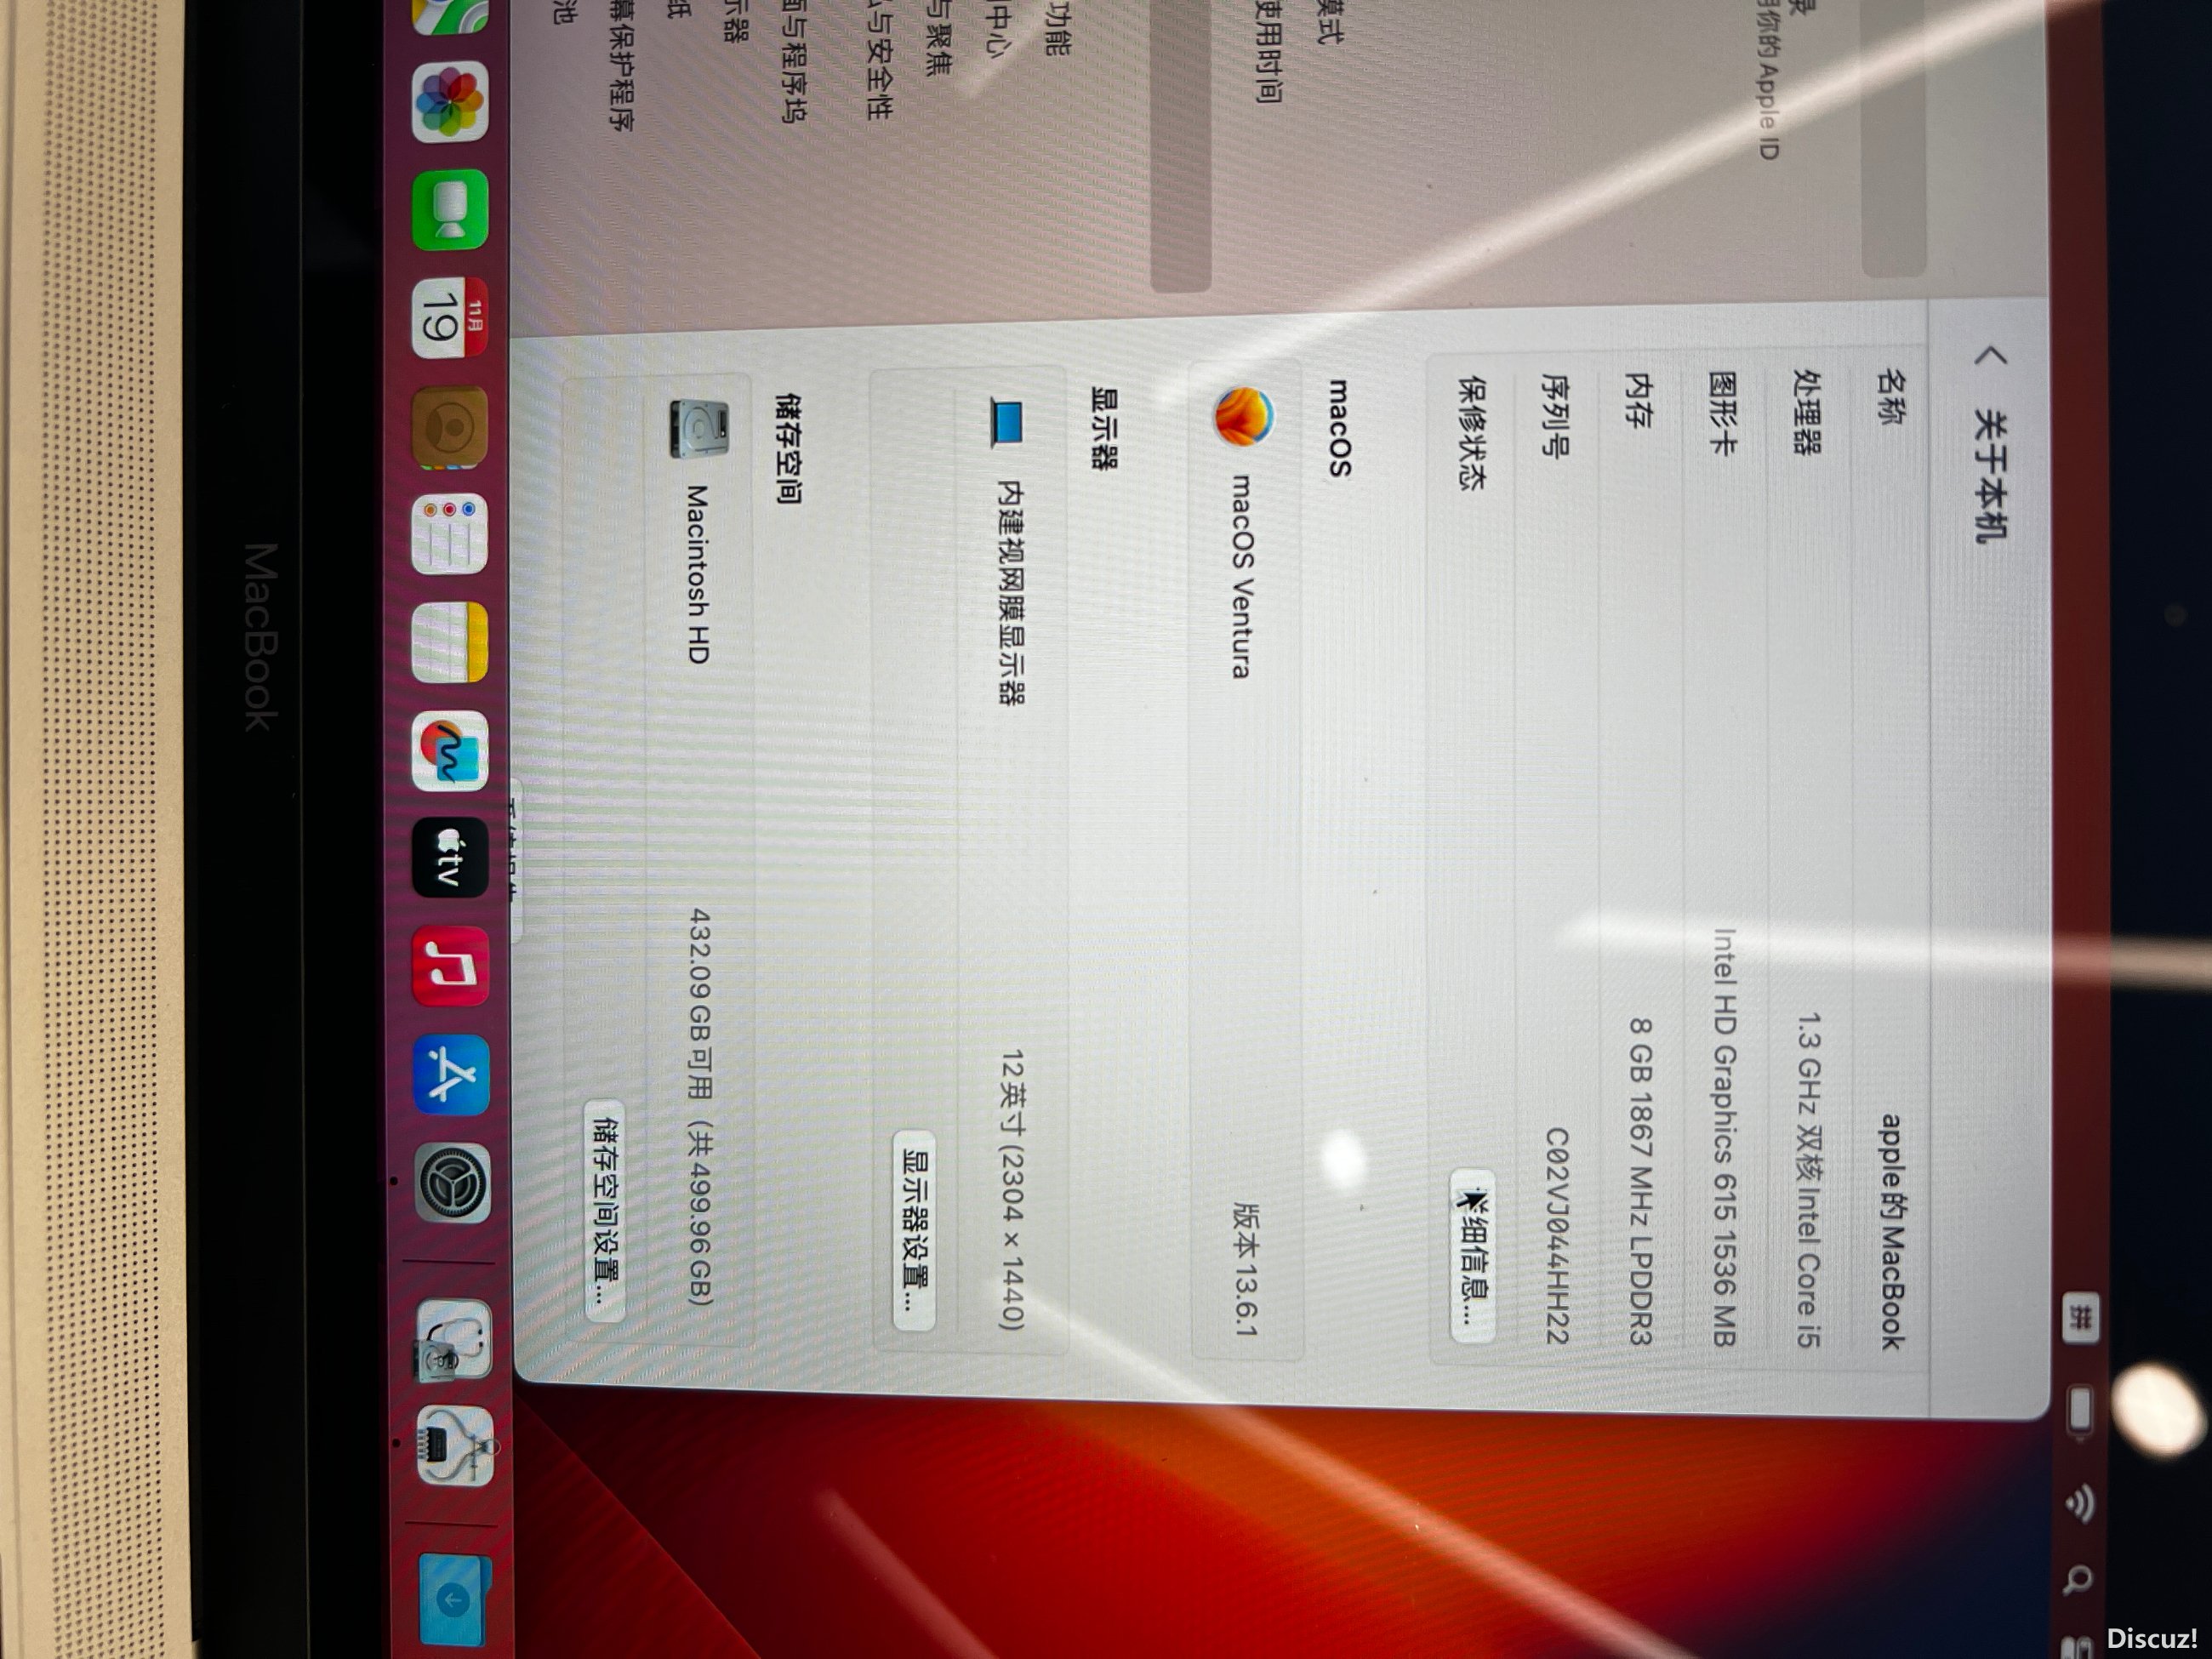Launch the Music app from the Dock
This screenshot has width=2212, height=1659.
click(449, 967)
